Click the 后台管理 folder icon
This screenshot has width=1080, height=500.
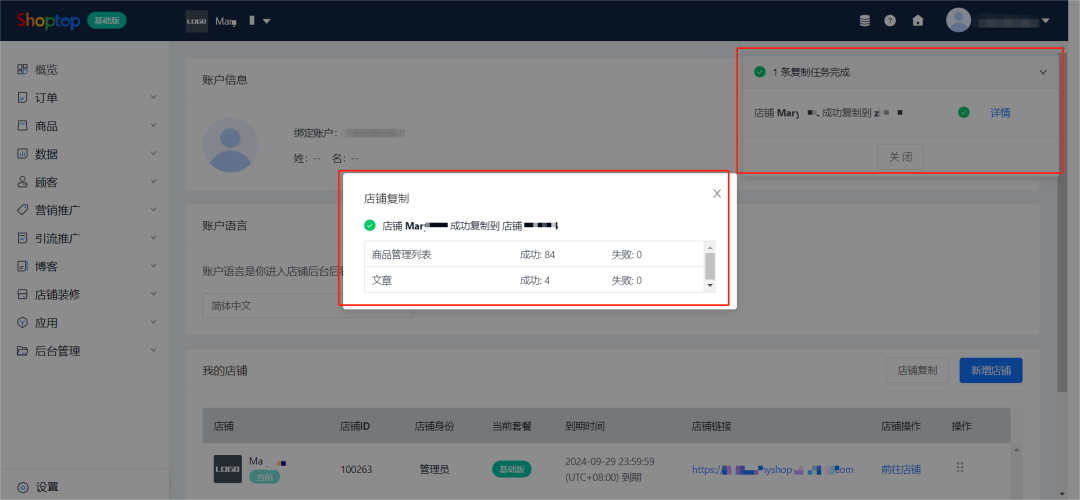pos(22,351)
